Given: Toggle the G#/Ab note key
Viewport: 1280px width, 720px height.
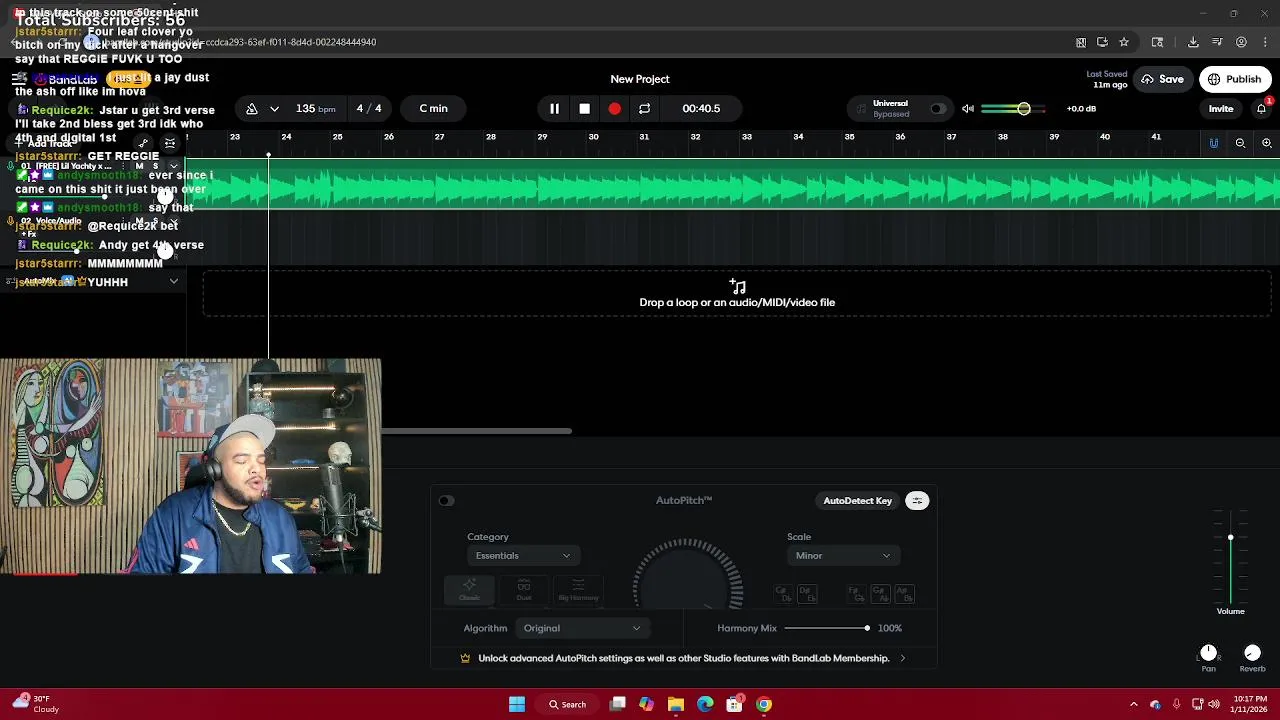Looking at the screenshot, I should click(880, 594).
